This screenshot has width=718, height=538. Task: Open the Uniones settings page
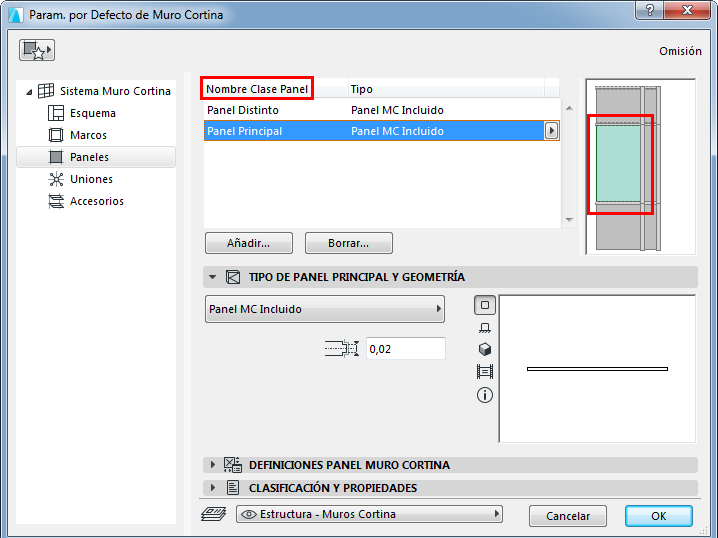click(91, 179)
